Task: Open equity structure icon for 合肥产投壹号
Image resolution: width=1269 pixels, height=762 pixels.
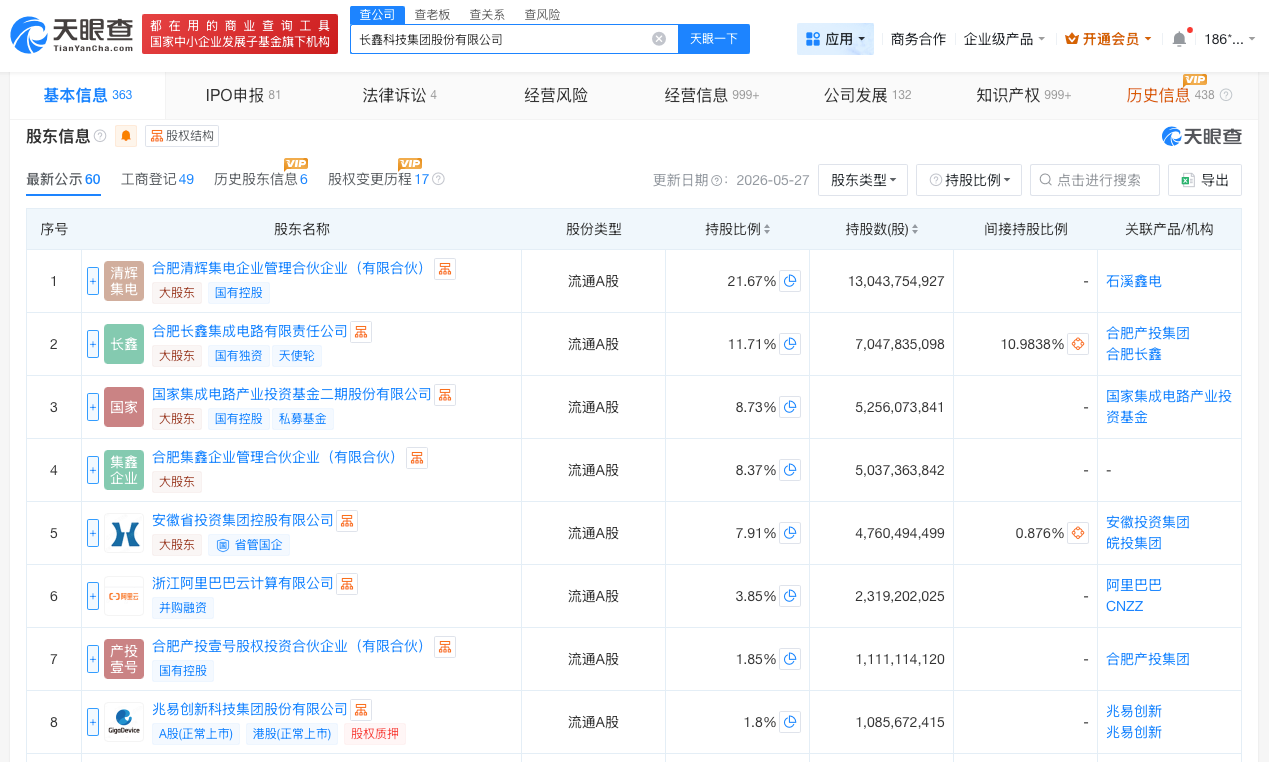Action: point(445,646)
